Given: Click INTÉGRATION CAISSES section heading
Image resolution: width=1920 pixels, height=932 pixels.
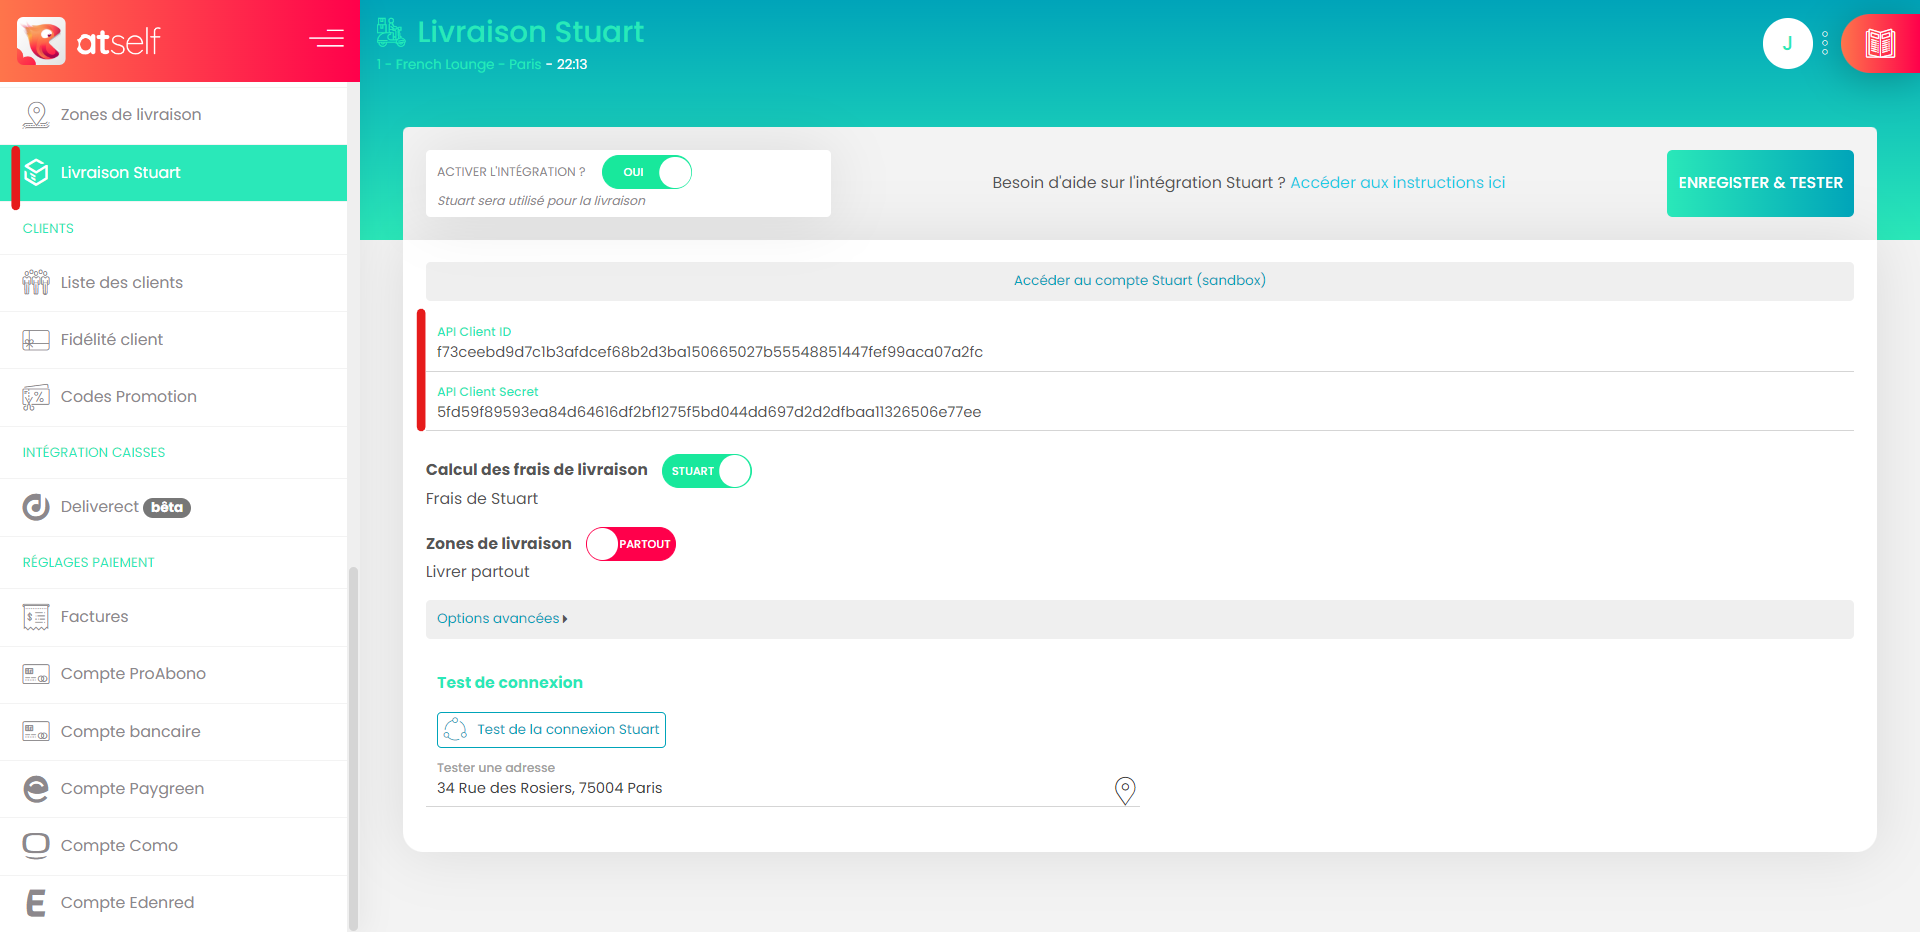Looking at the screenshot, I should pos(94,453).
